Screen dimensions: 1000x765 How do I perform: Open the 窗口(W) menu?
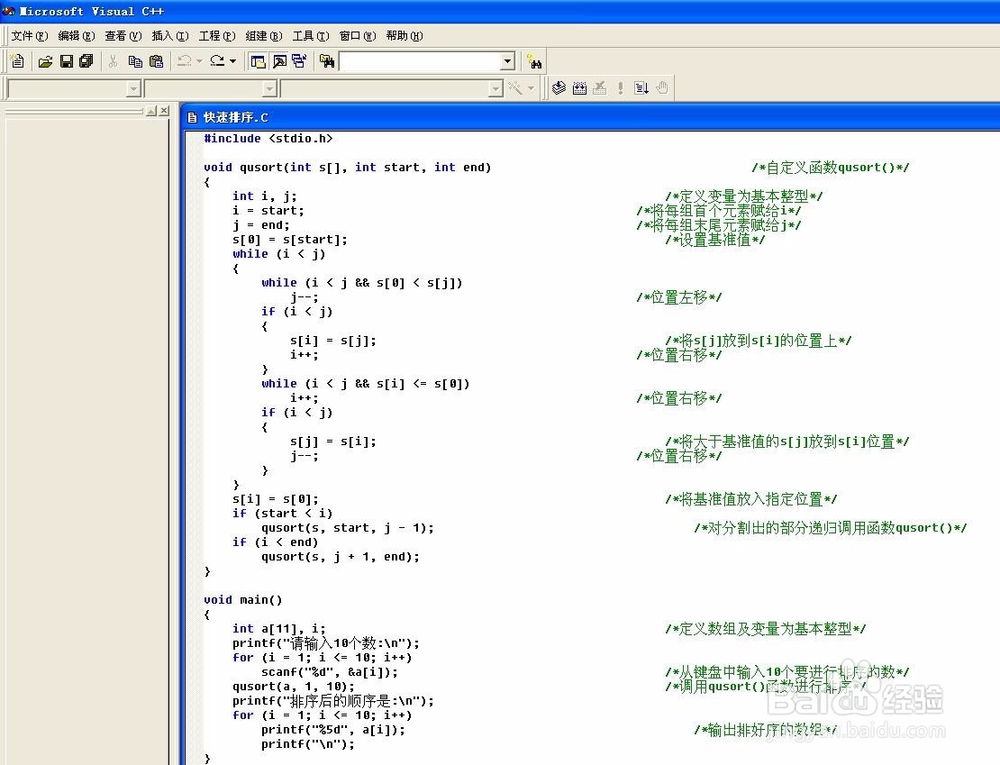pyautogui.click(x=358, y=36)
